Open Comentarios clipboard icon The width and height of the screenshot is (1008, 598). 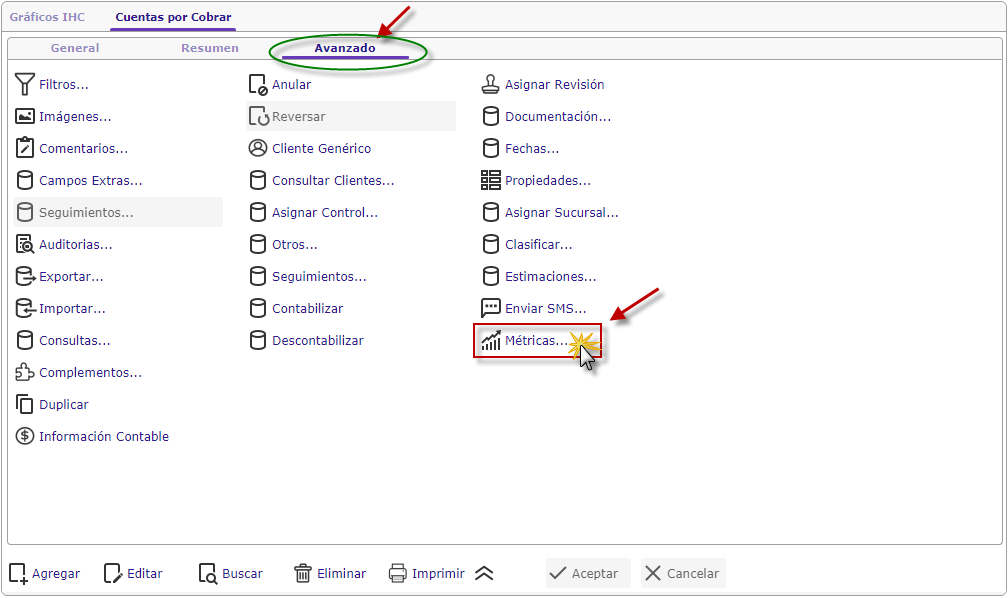(24, 148)
